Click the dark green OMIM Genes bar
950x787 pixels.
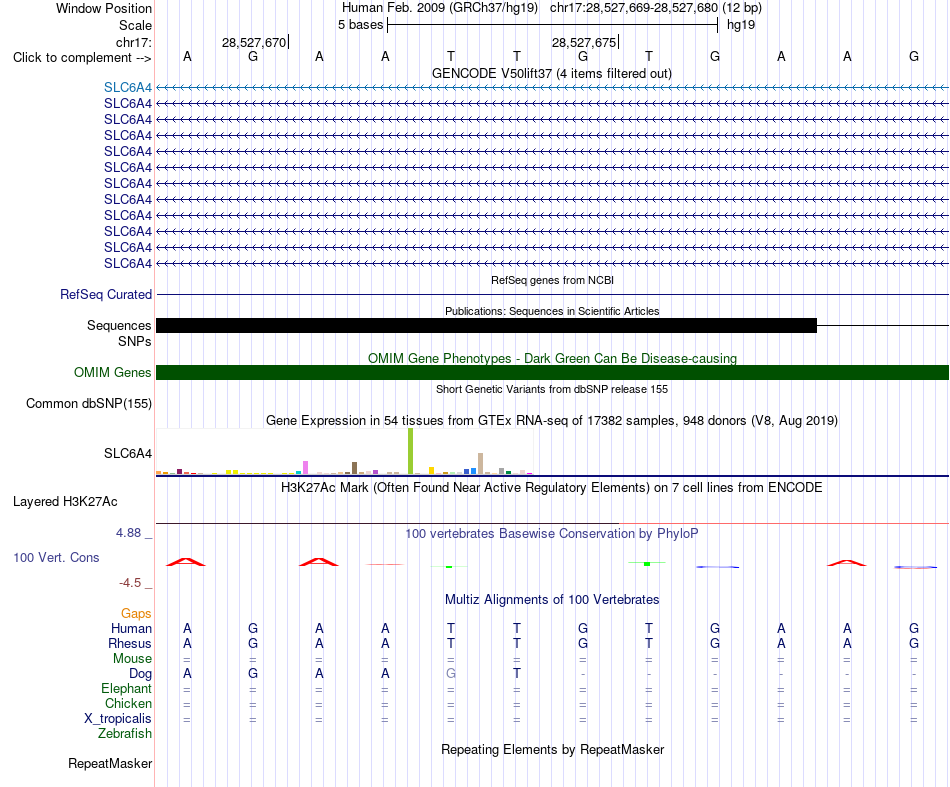(x=553, y=373)
